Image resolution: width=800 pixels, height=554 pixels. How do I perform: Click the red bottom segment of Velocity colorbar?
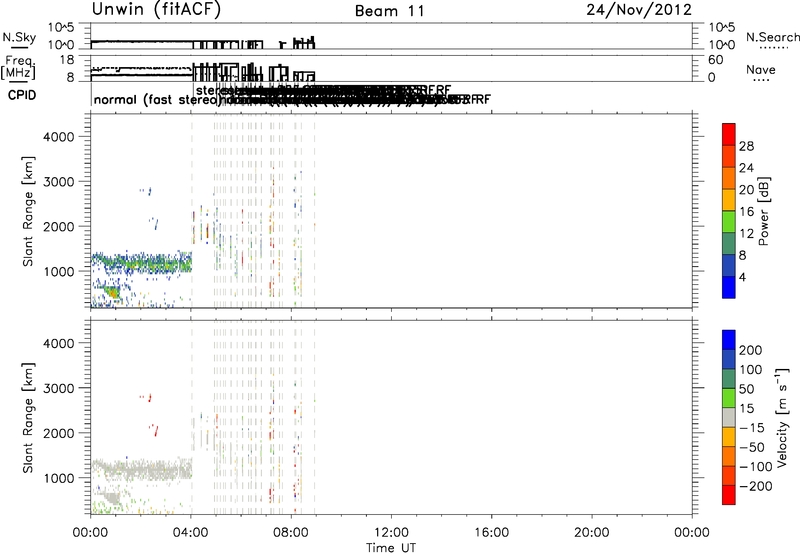[x=729, y=495]
